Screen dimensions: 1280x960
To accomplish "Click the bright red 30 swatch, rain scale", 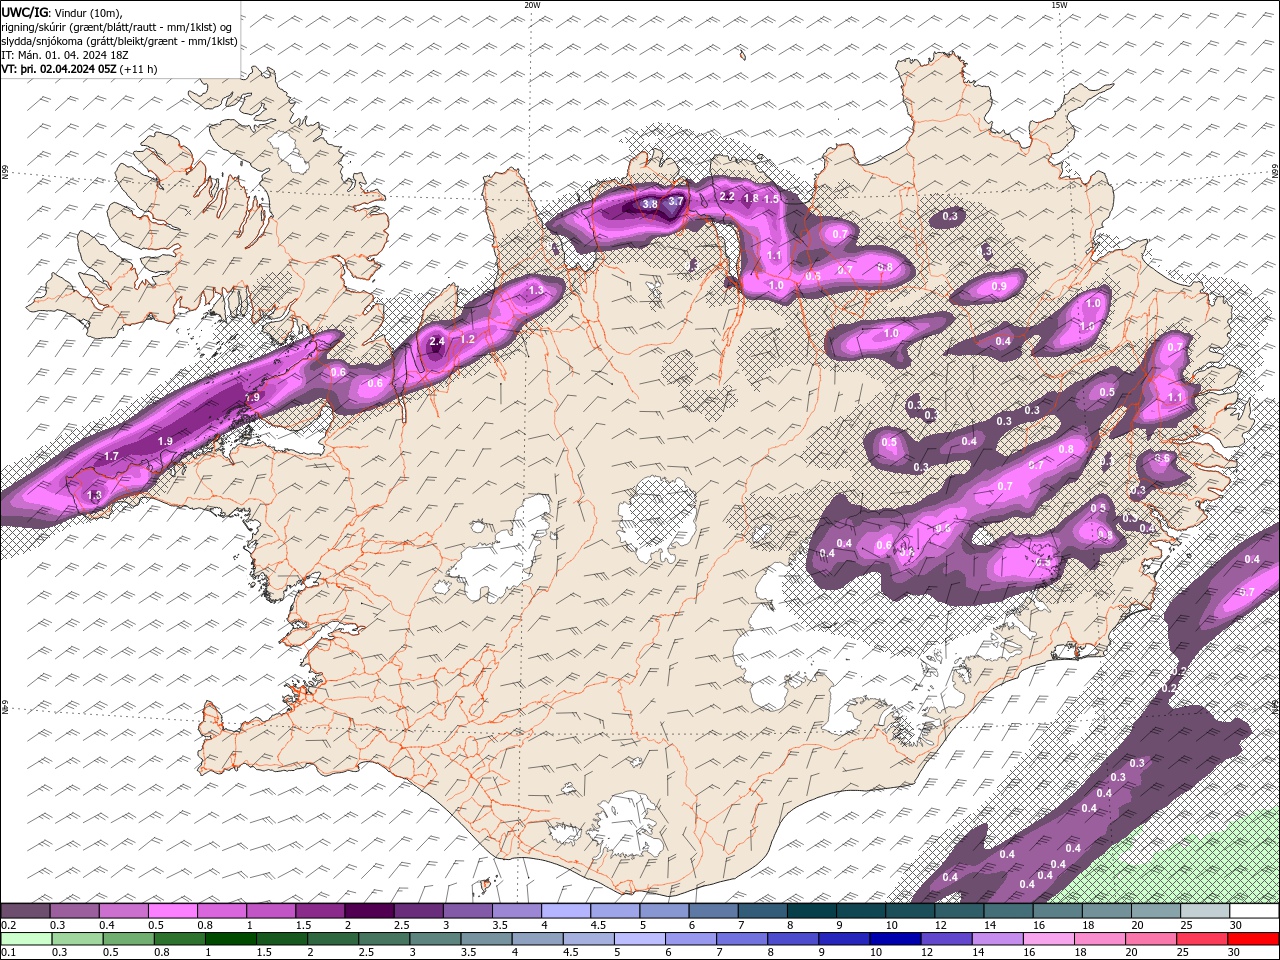I will pos(1253,939).
